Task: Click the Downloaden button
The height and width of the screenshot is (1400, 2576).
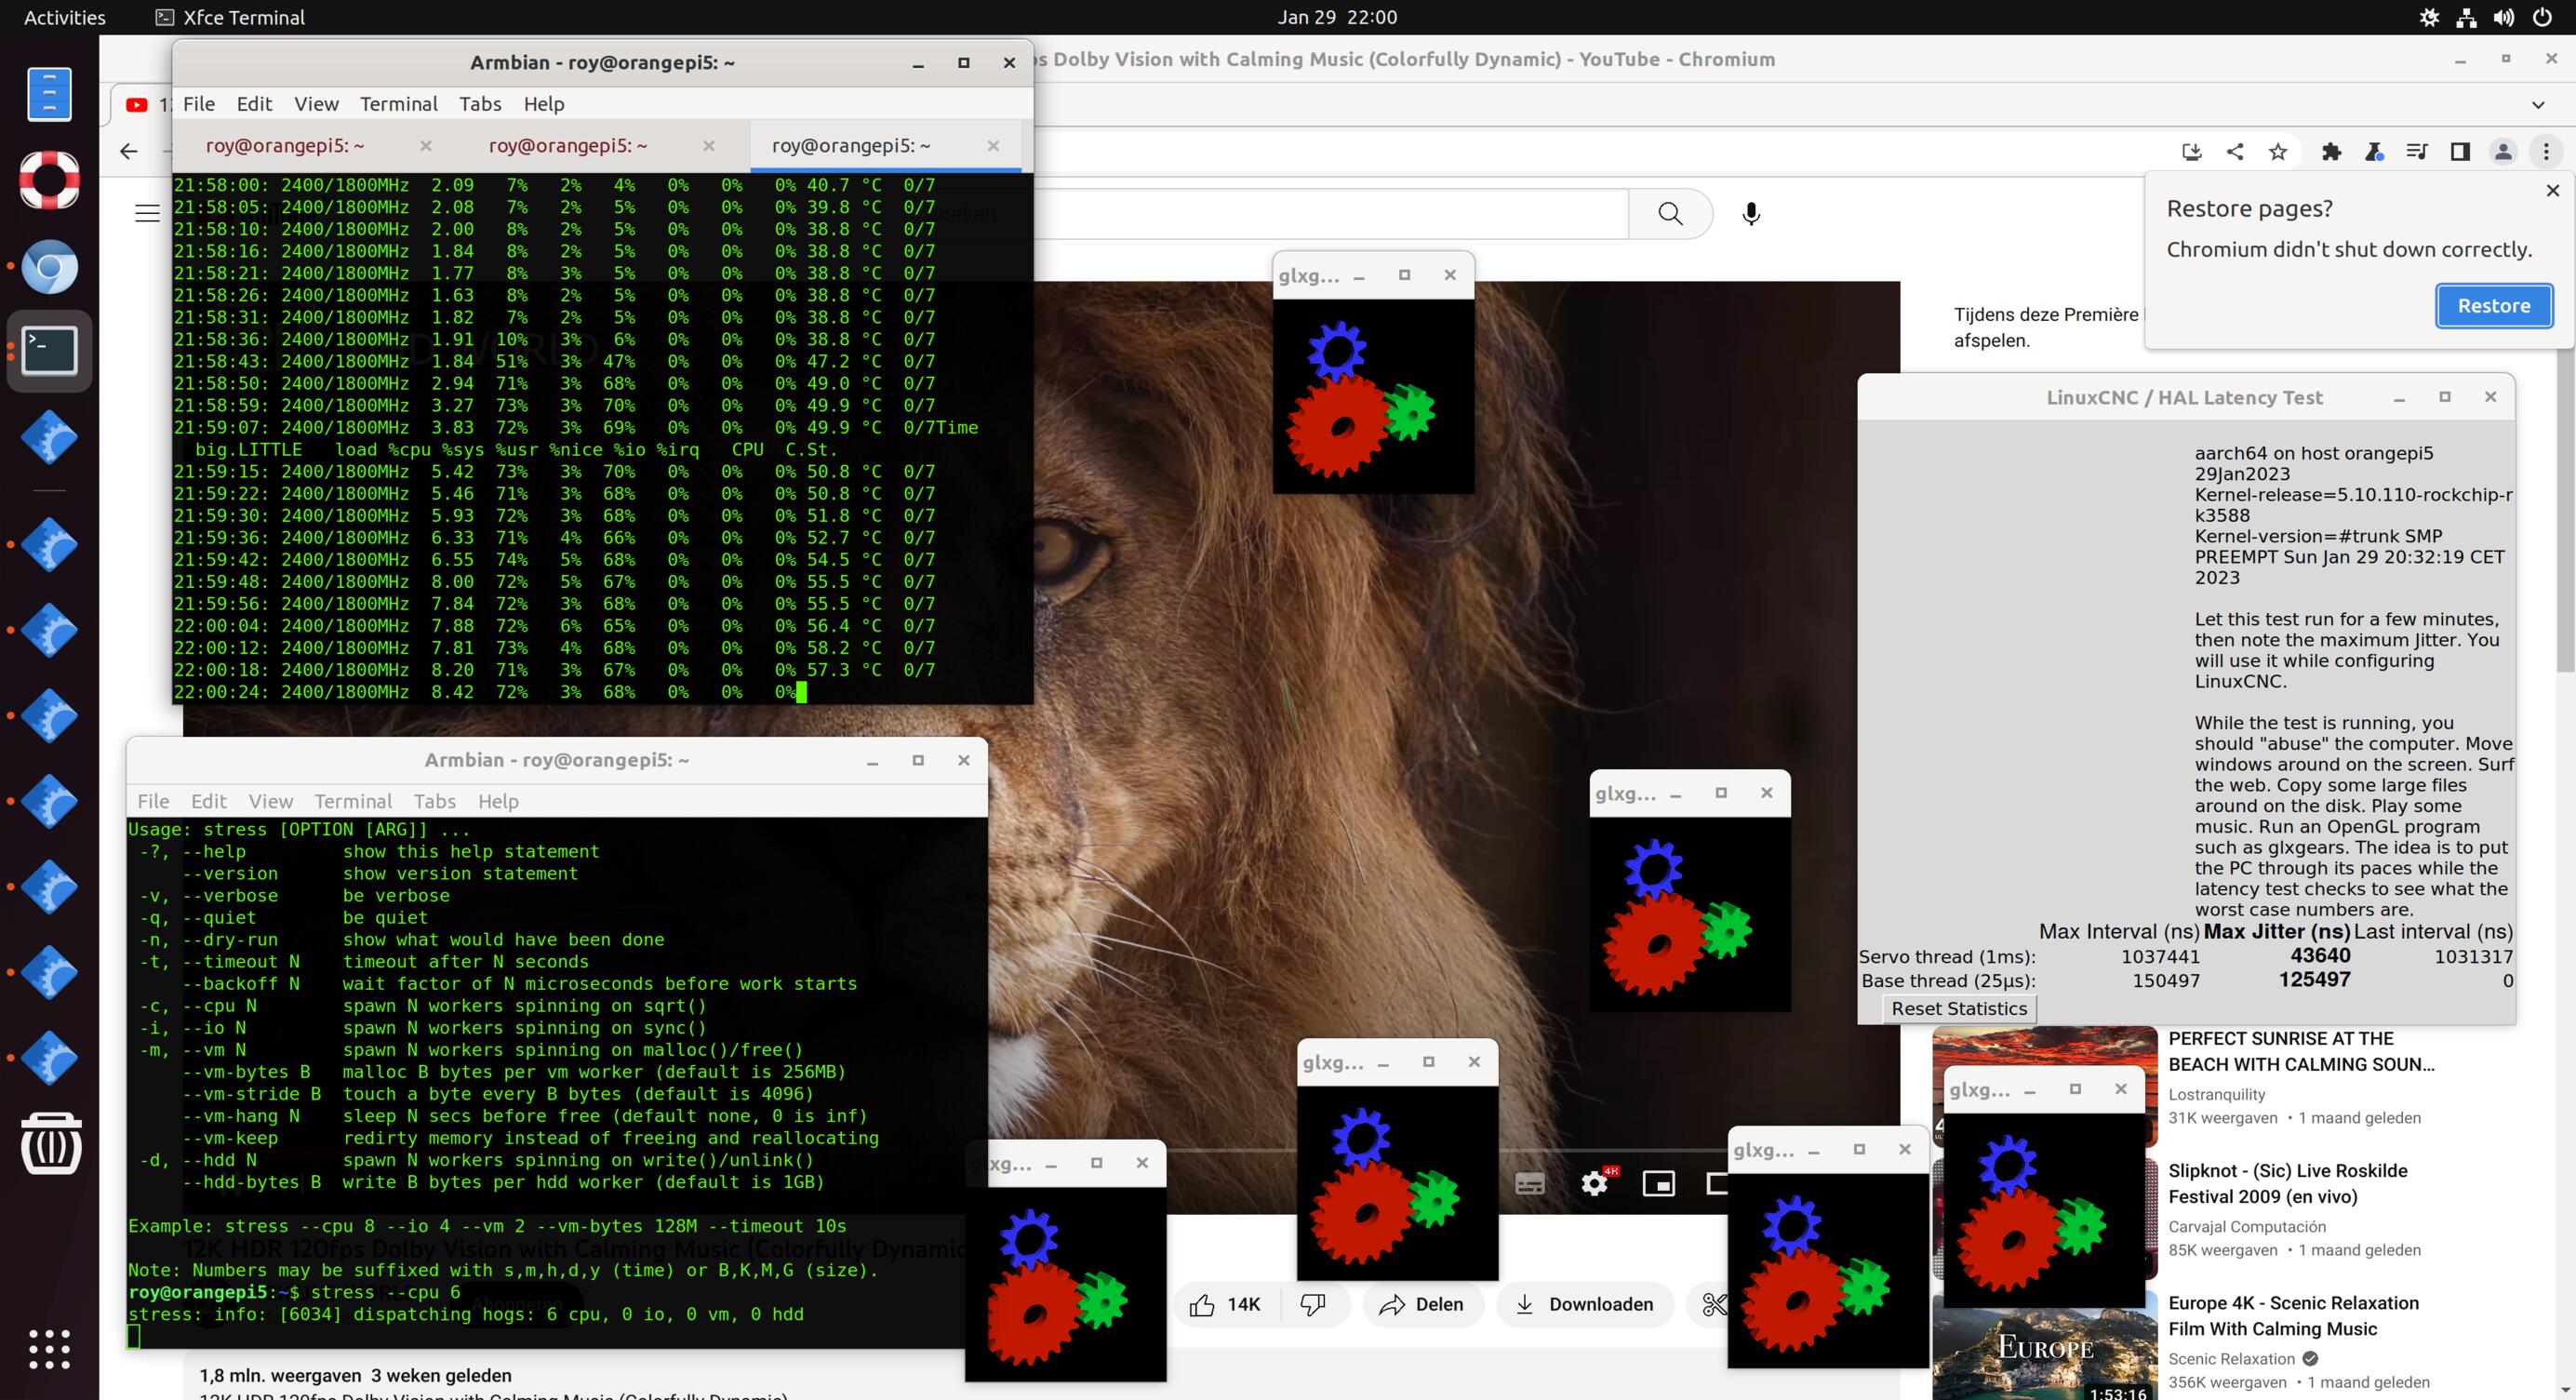Action: (x=1585, y=1304)
